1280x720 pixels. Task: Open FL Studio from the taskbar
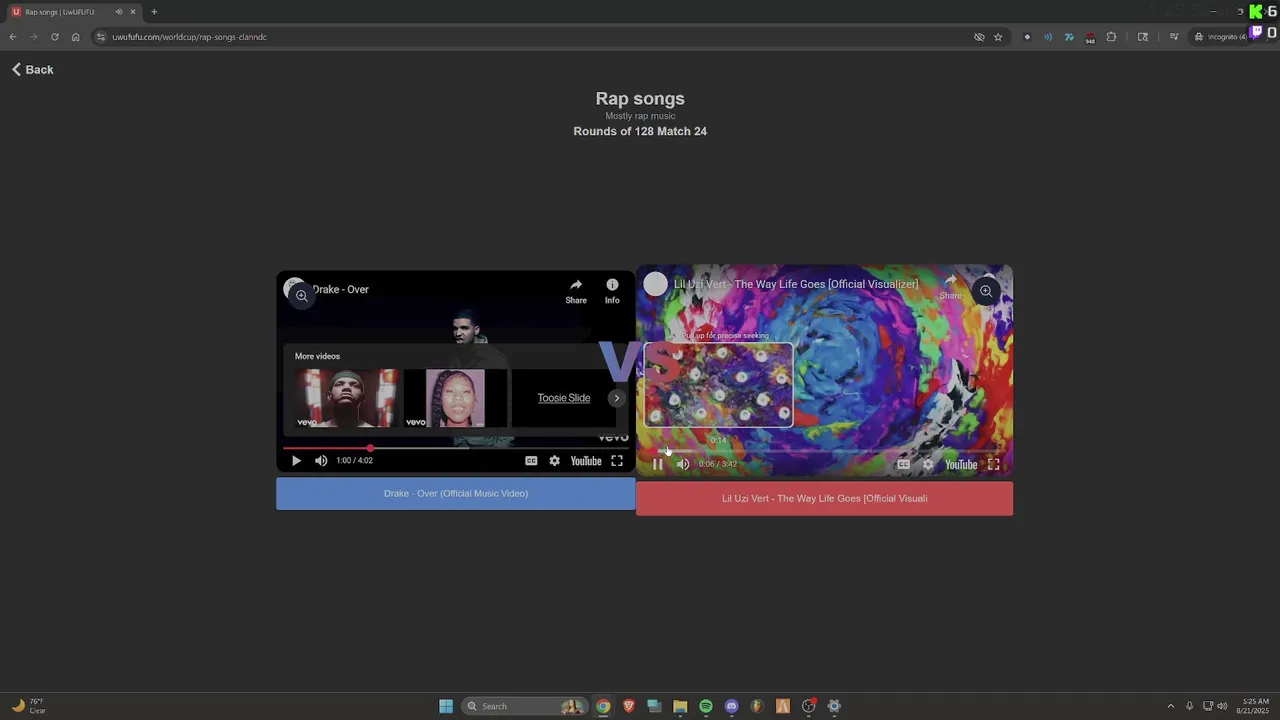tap(757, 706)
